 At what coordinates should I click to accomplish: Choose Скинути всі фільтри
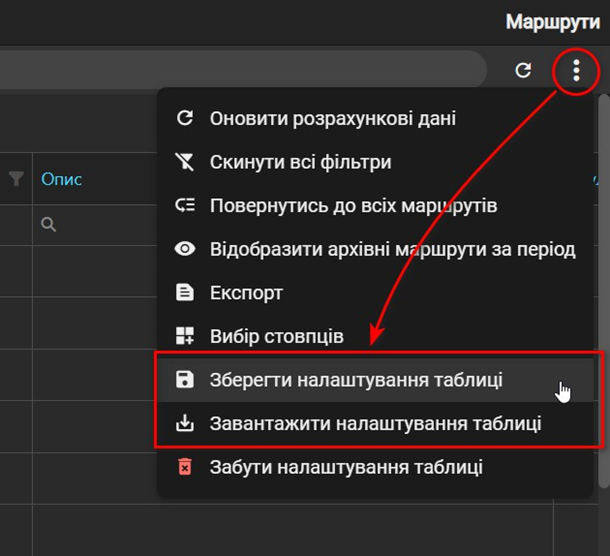tap(375, 162)
